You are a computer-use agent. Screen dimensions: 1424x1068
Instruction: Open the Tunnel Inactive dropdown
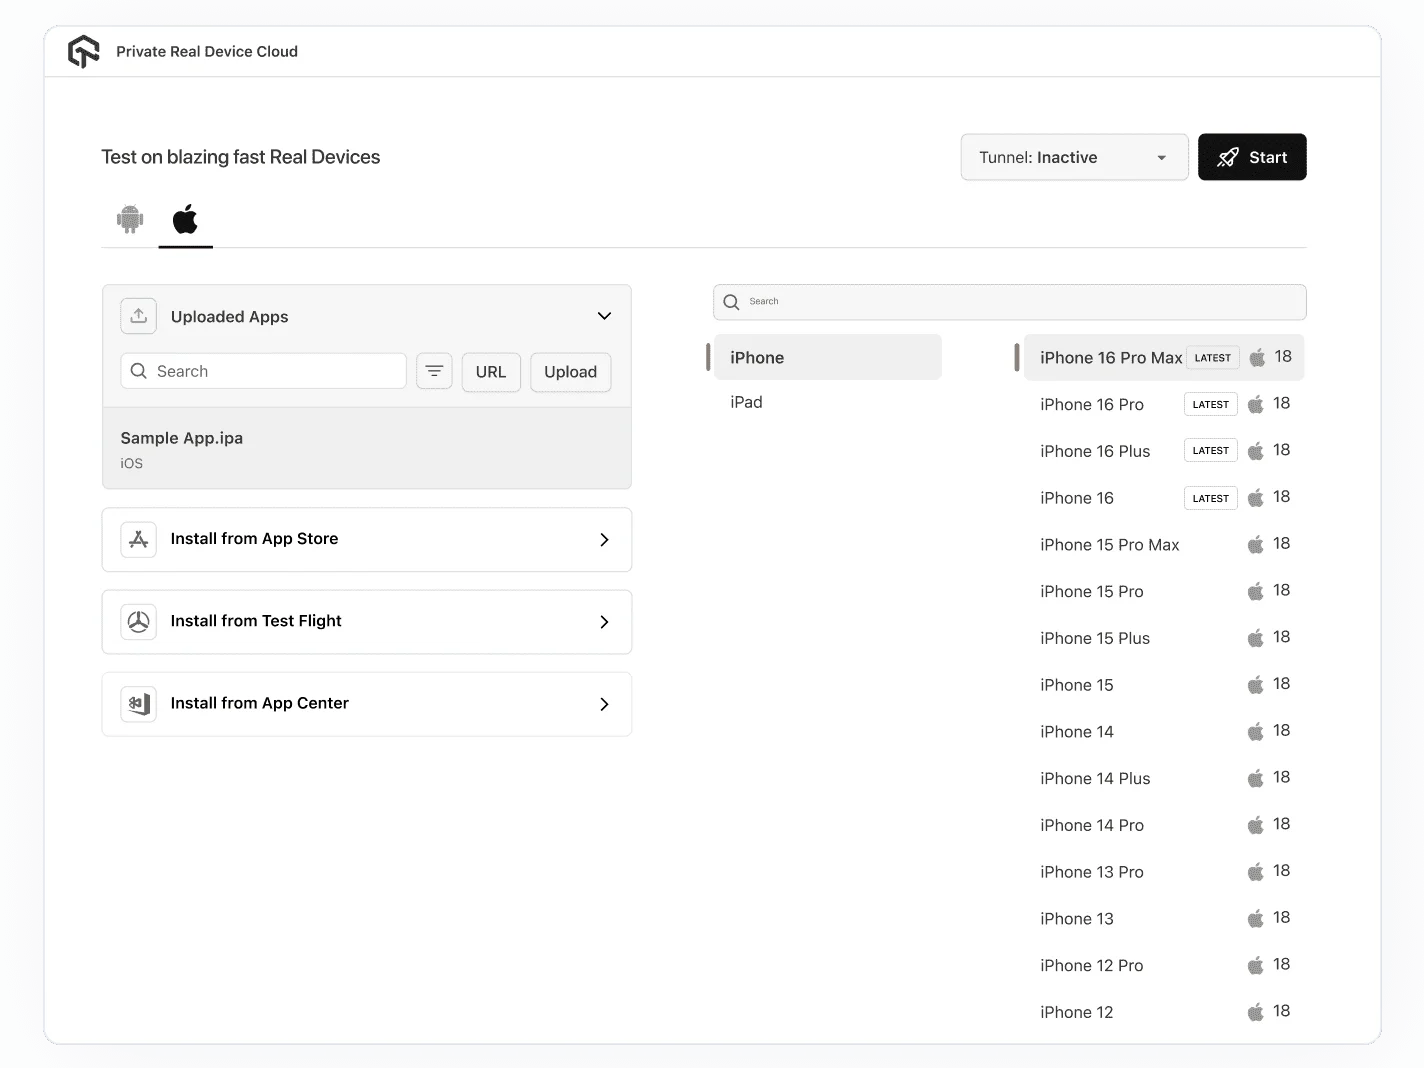point(1073,157)
